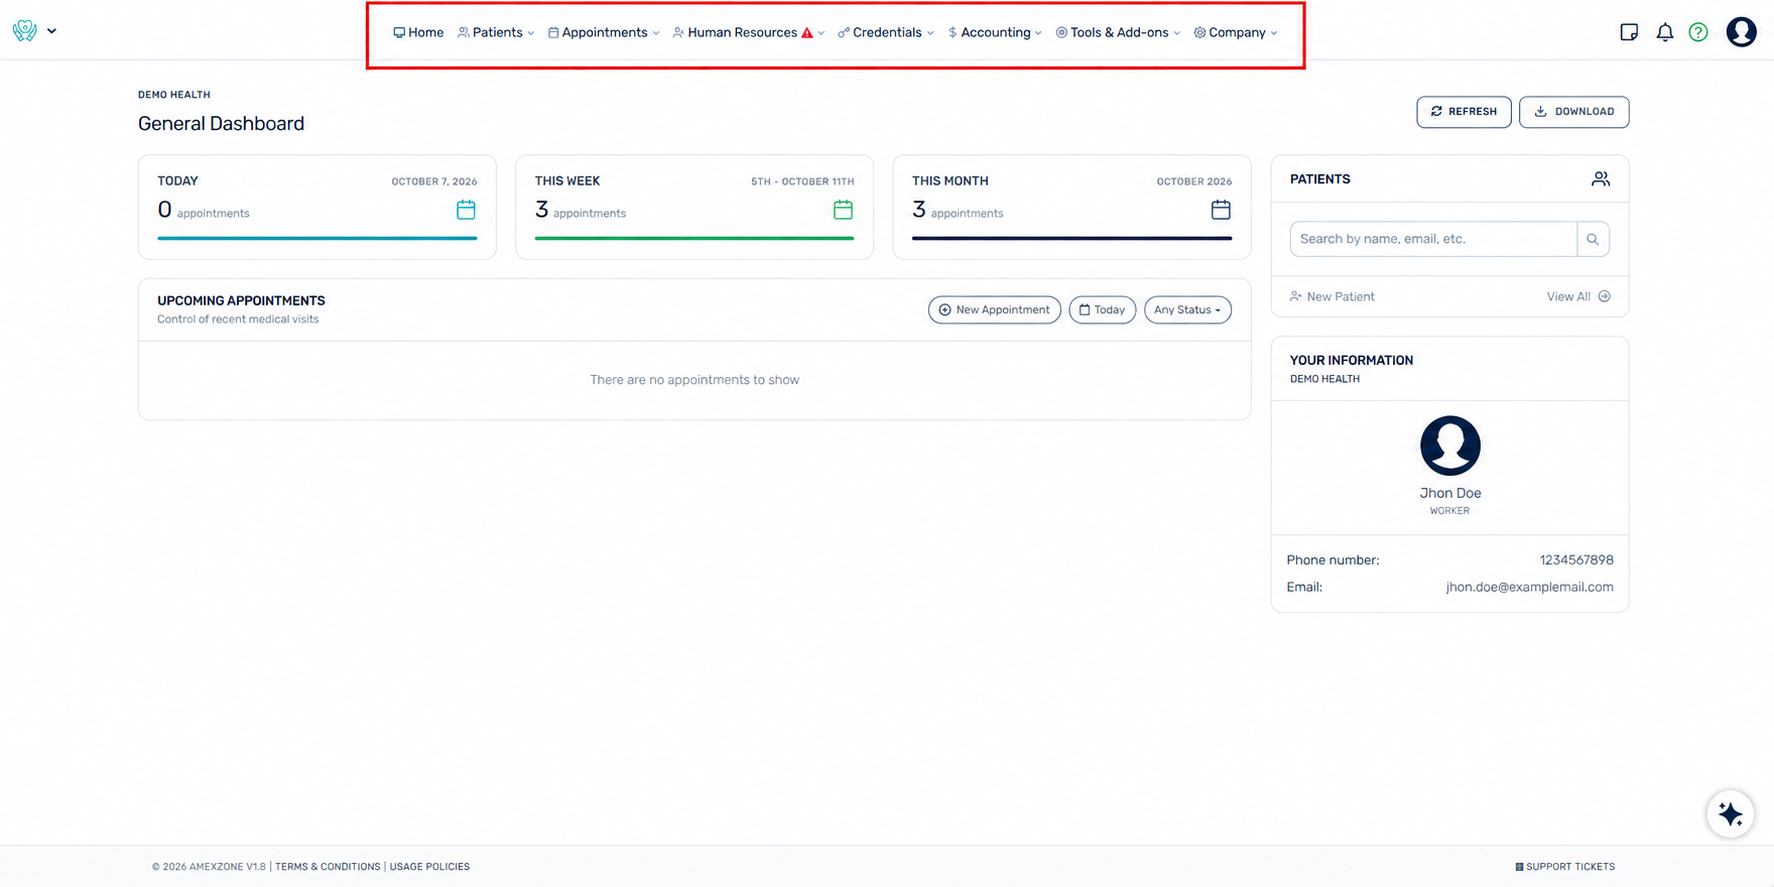Open the Appointments menu
This screenshot has height=887, width=1774.
604,33
